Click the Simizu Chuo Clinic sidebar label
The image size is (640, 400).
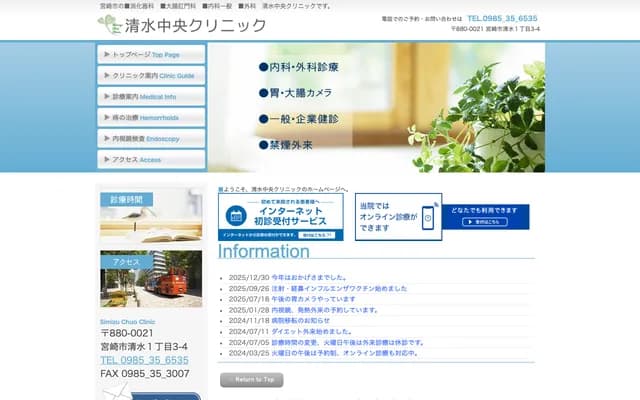point(128,322)
